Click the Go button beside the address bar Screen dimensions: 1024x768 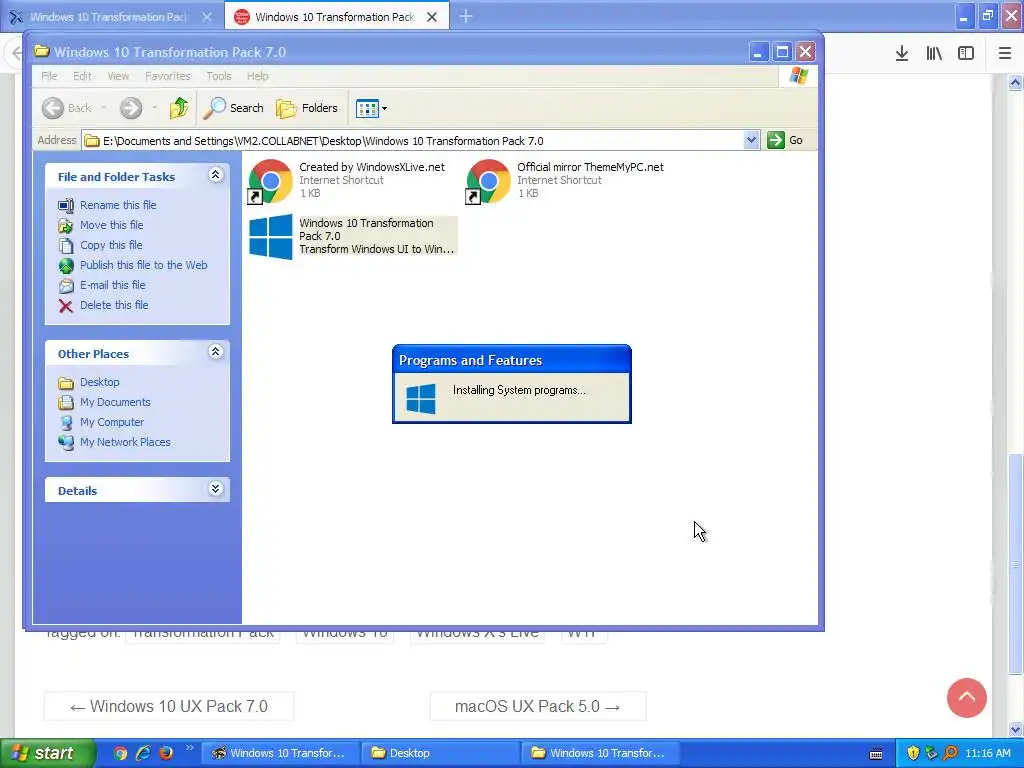pos(785,140)
